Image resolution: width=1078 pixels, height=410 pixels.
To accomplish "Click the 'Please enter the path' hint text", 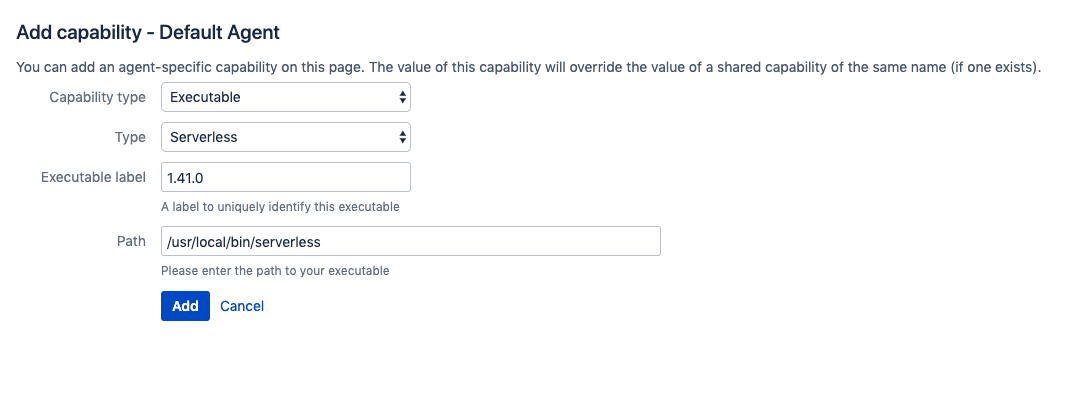I will tap(275, 270).
